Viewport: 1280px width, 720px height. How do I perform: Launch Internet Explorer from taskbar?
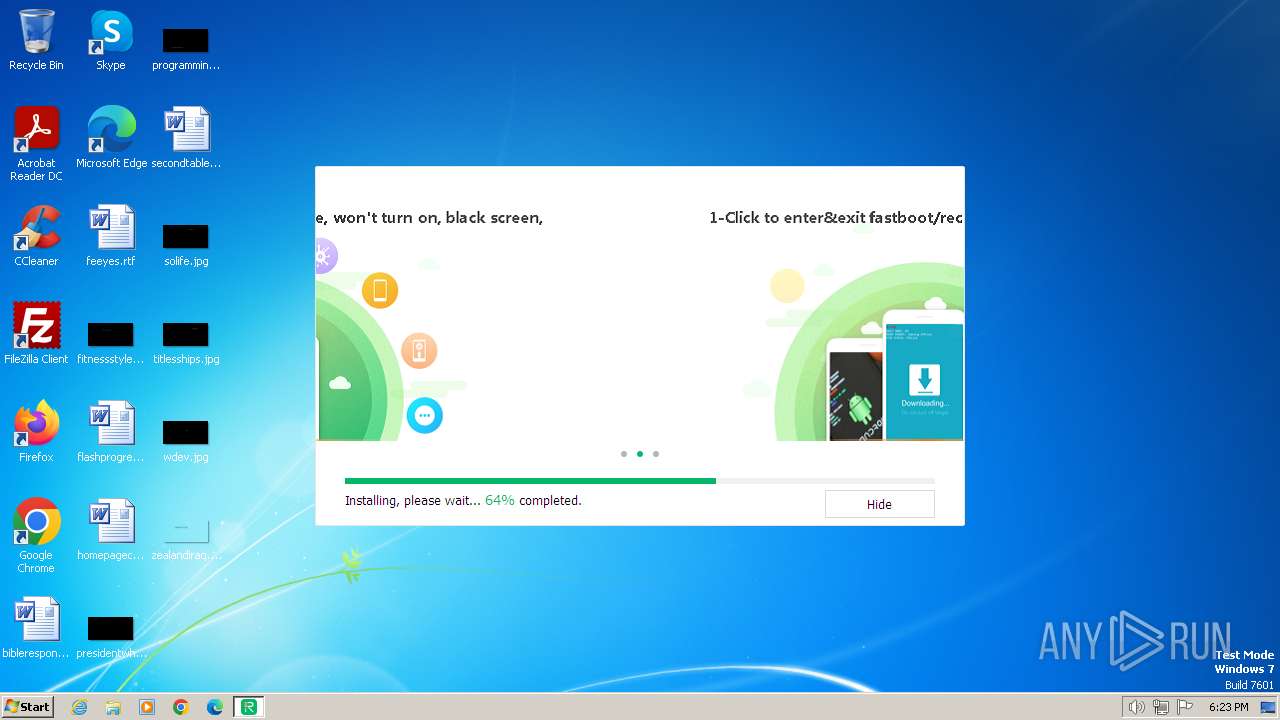click(x=79, y=707)
